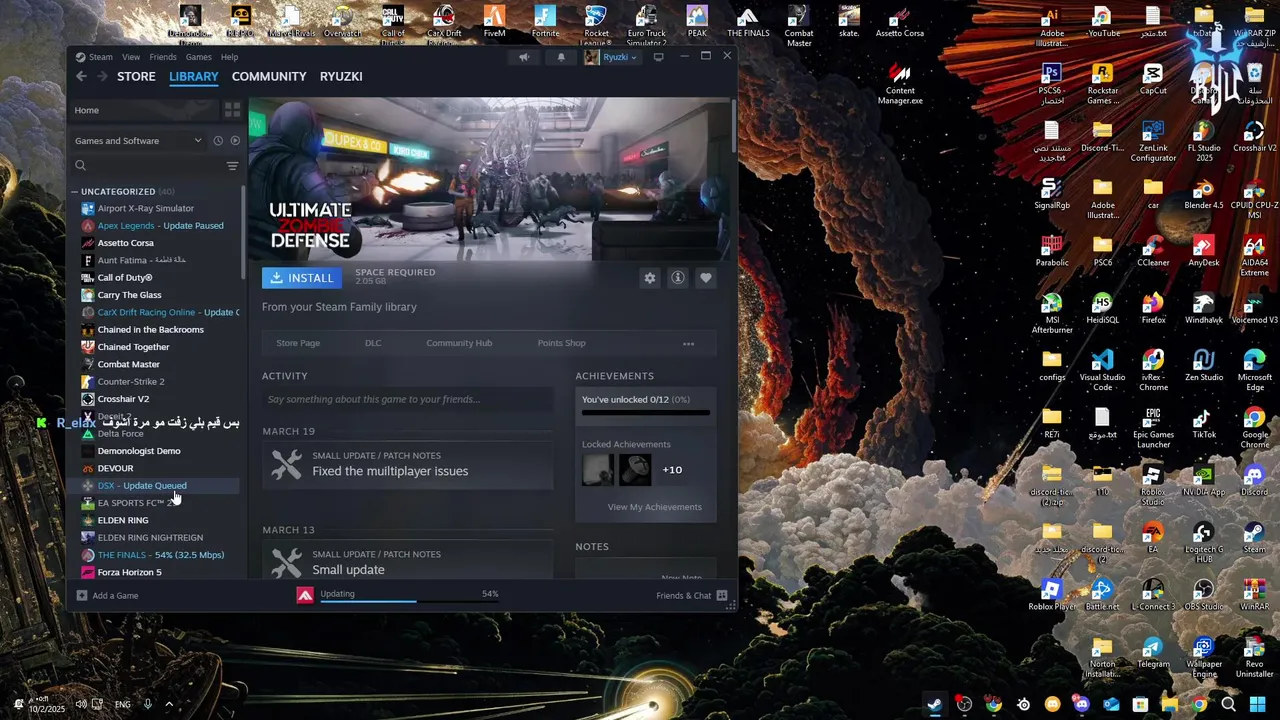
Task: Select Content Manager.exe desktop icon
Action: (900, 84)
